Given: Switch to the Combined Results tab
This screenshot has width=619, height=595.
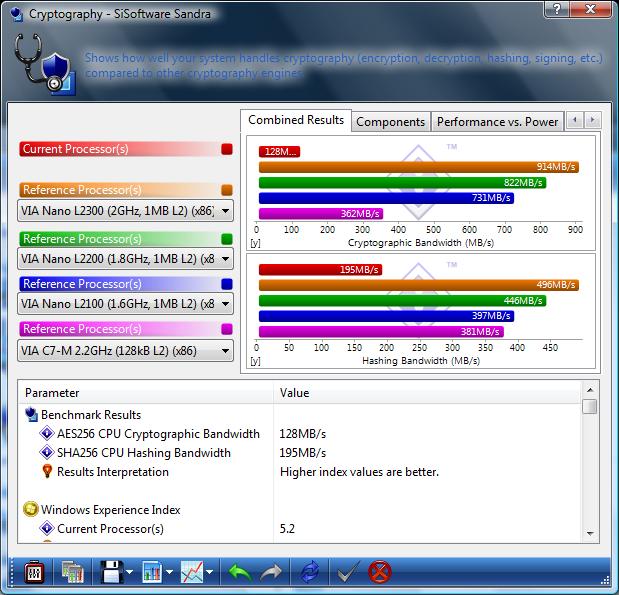Looking at the screenshot, I should (296, 120).
